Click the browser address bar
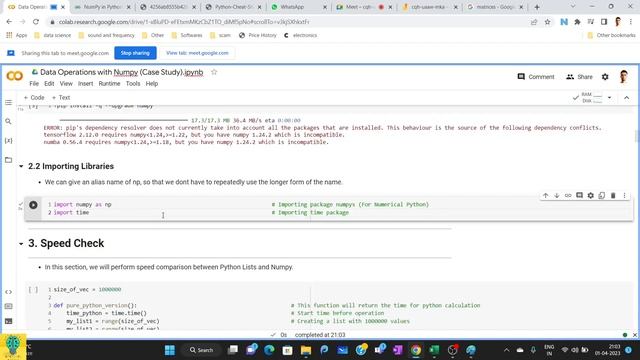The width and height of the screenshot is (640, 360). (286, 22)
